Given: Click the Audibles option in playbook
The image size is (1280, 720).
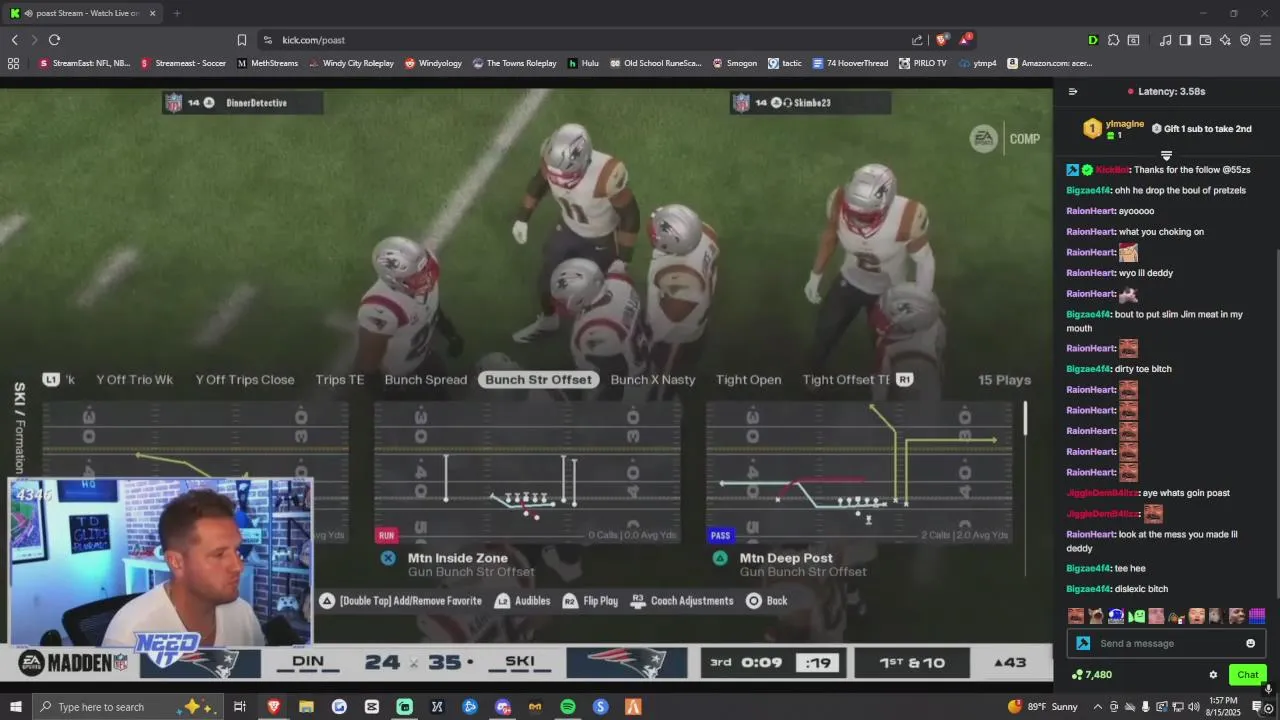Looking at the screenshot, I should pos(523,601).
